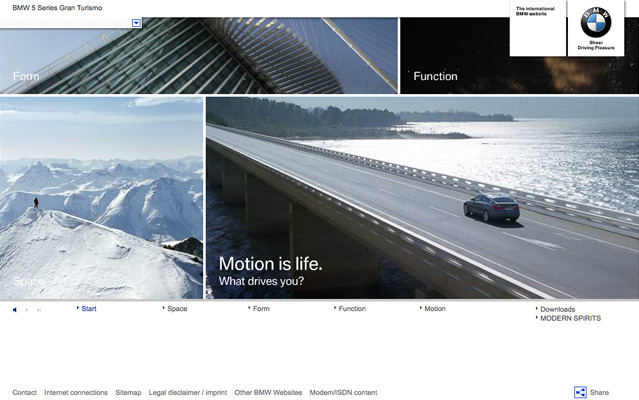Click the play arrow control

[27, 310]
